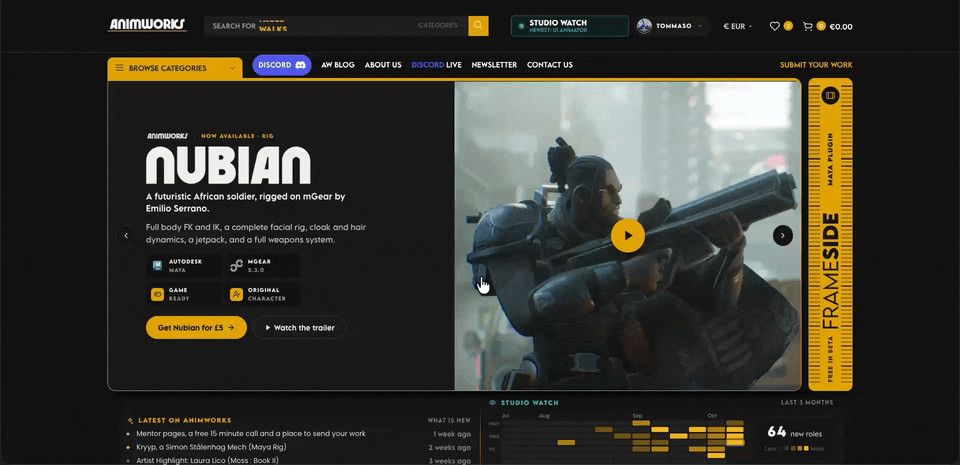Play the Nubian trailer video

pos(628,236)
